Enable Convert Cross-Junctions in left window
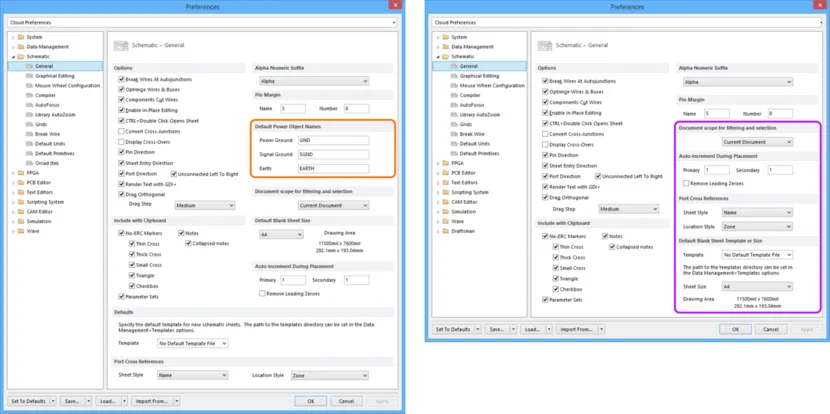The image size is (830, 414). (x=121, y=131)
